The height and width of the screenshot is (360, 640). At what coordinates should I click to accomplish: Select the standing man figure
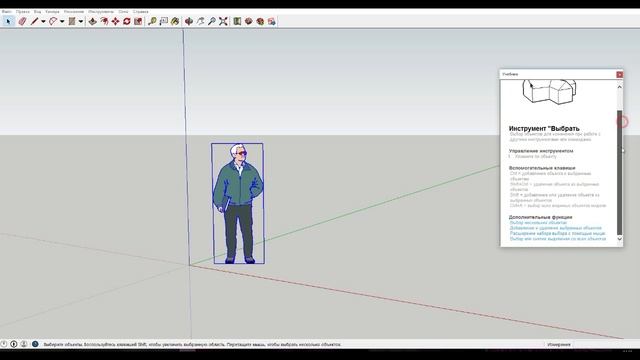(238, 203)
